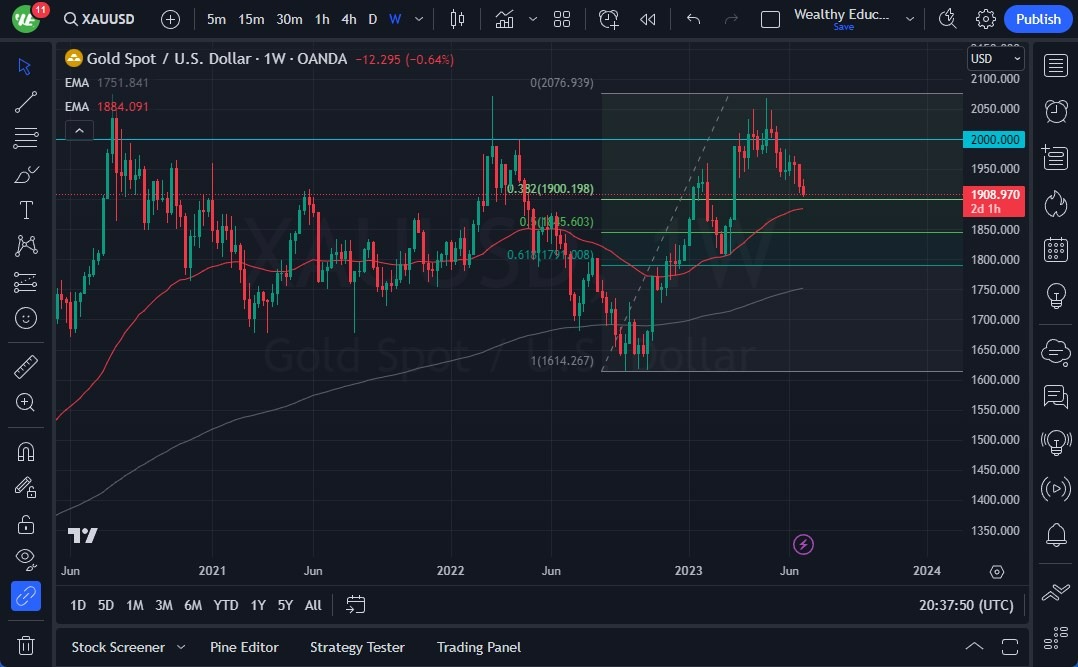Open the Hotlists flame icon
The width and height of the screenshot is (1078, 667).
point(1055,204)
